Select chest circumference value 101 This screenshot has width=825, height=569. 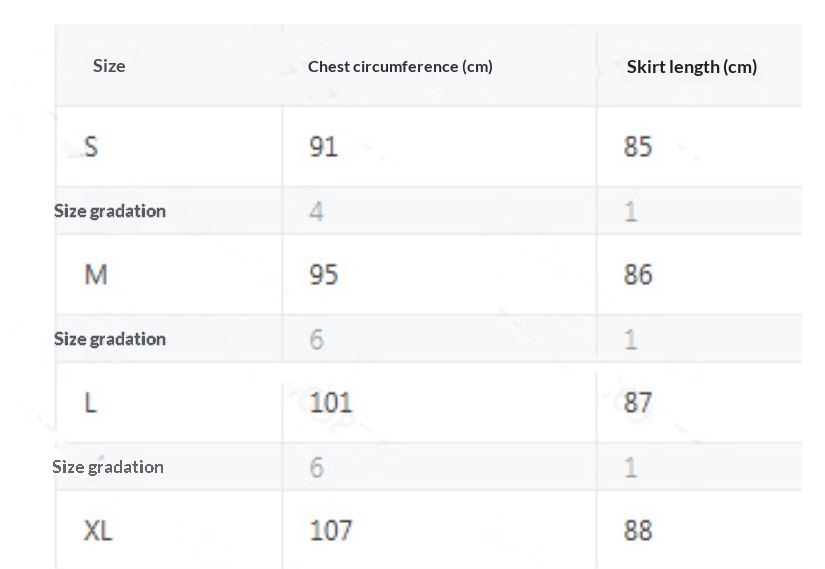coord(330,403)
